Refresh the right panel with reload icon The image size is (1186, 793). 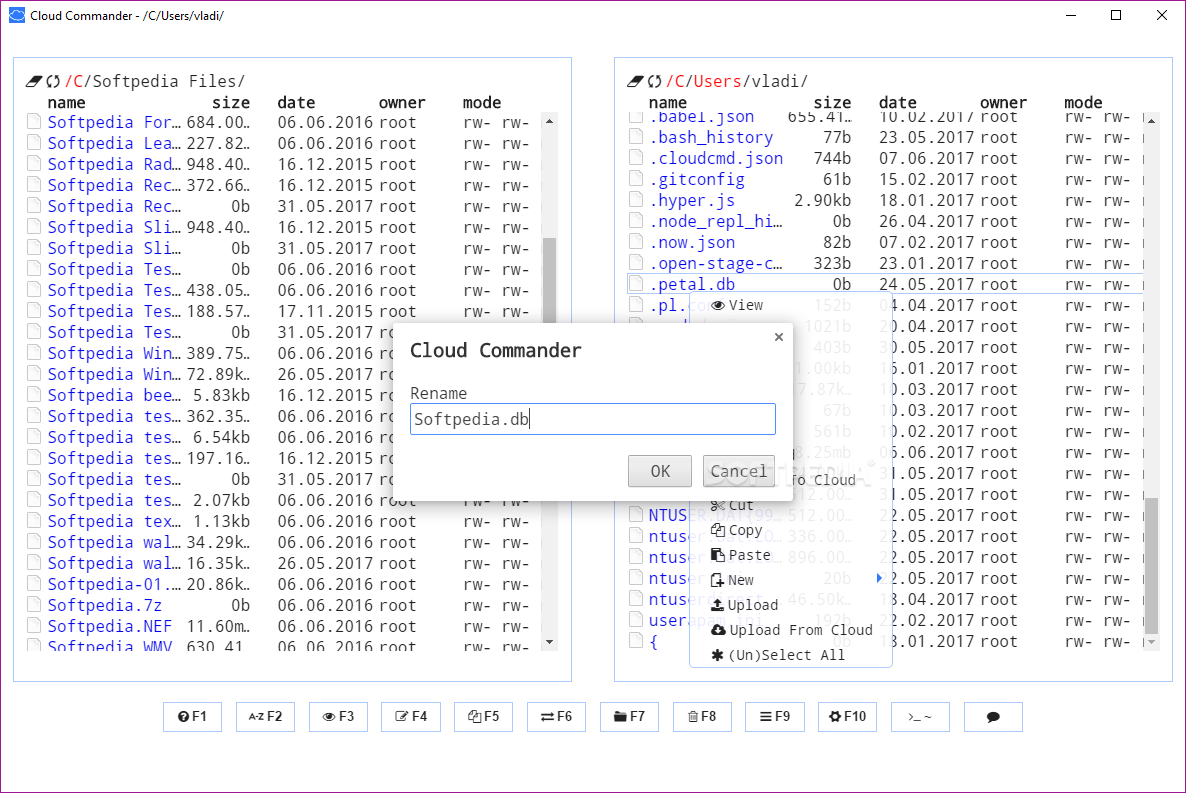[x=654, y=81]
